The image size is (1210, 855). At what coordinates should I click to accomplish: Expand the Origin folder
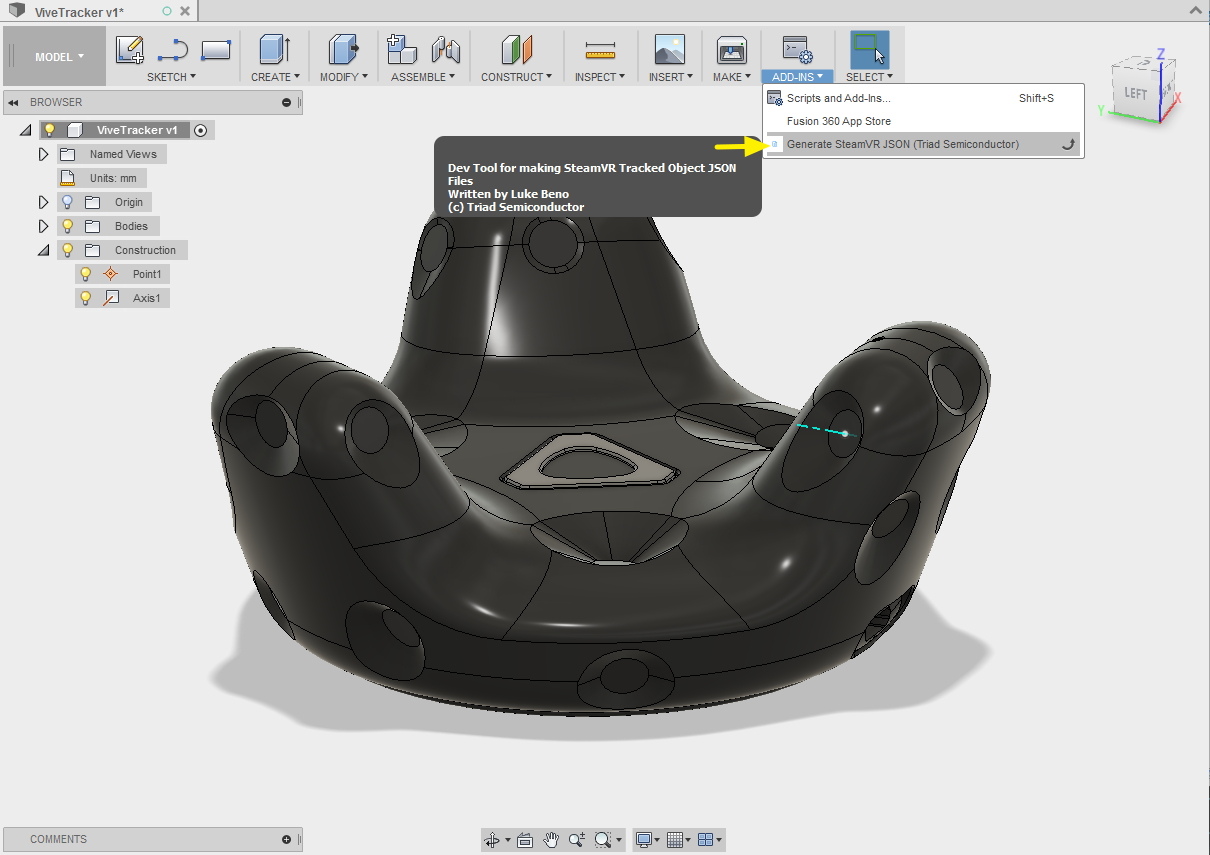[x=43, y=202]
